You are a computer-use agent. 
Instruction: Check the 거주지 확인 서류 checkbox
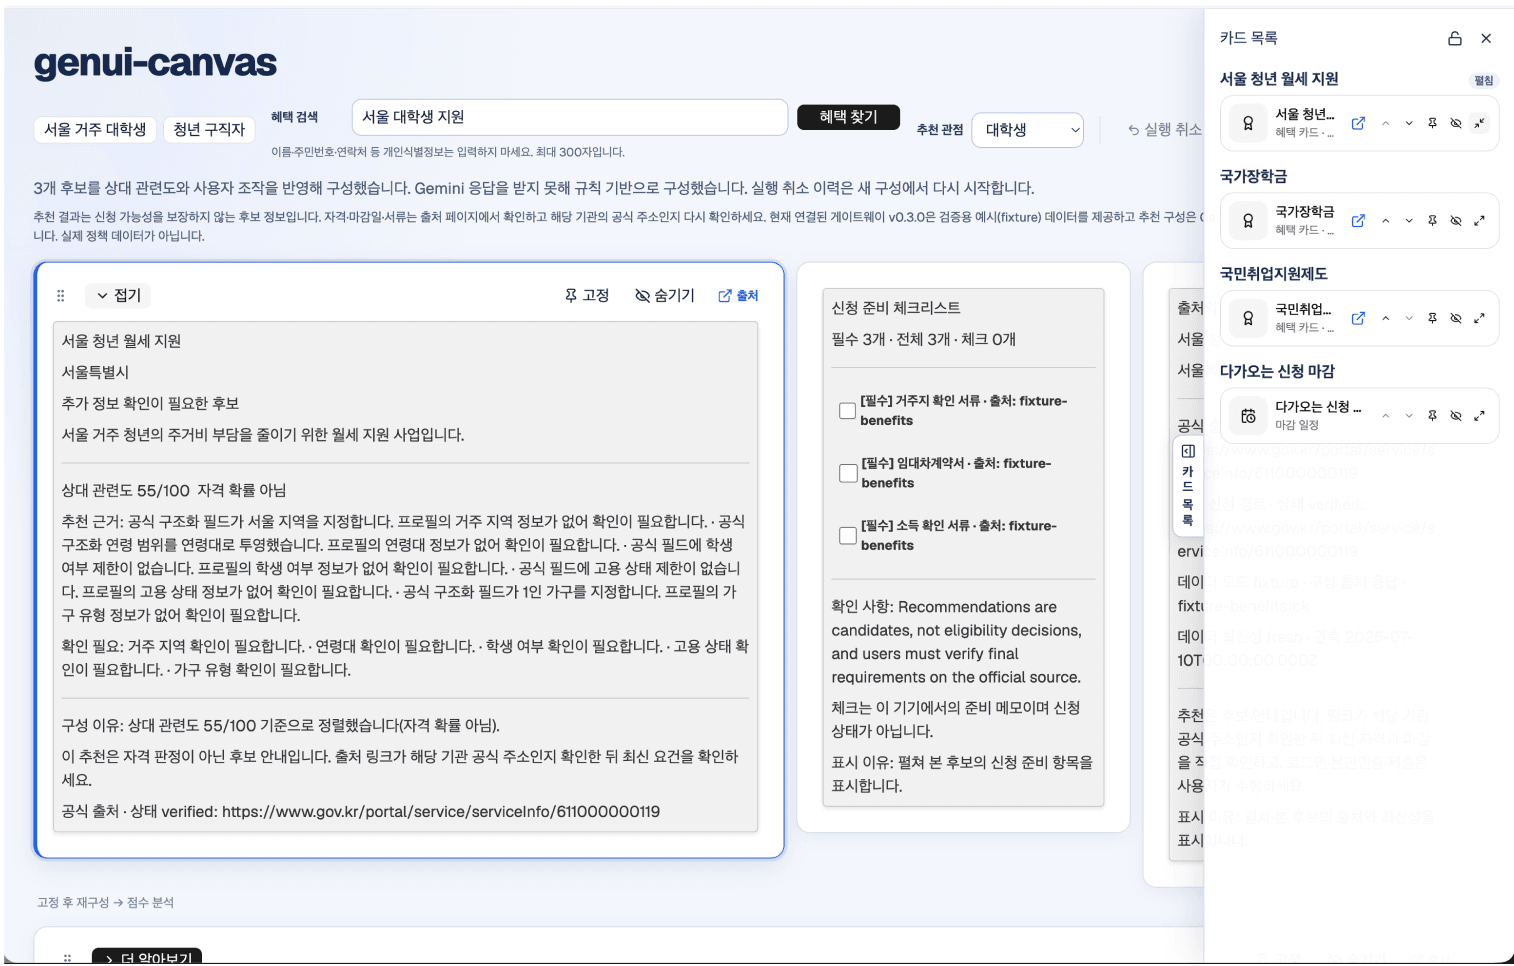(847, 411)
